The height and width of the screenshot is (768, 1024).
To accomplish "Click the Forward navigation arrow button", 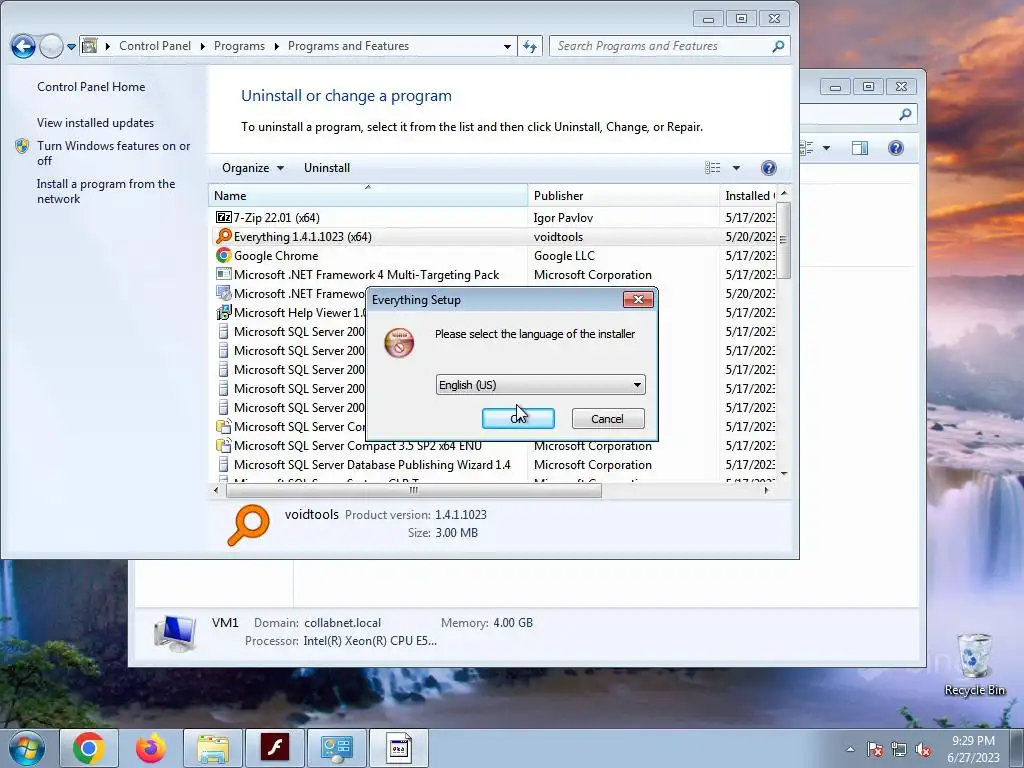I will [x=51, y=46].
